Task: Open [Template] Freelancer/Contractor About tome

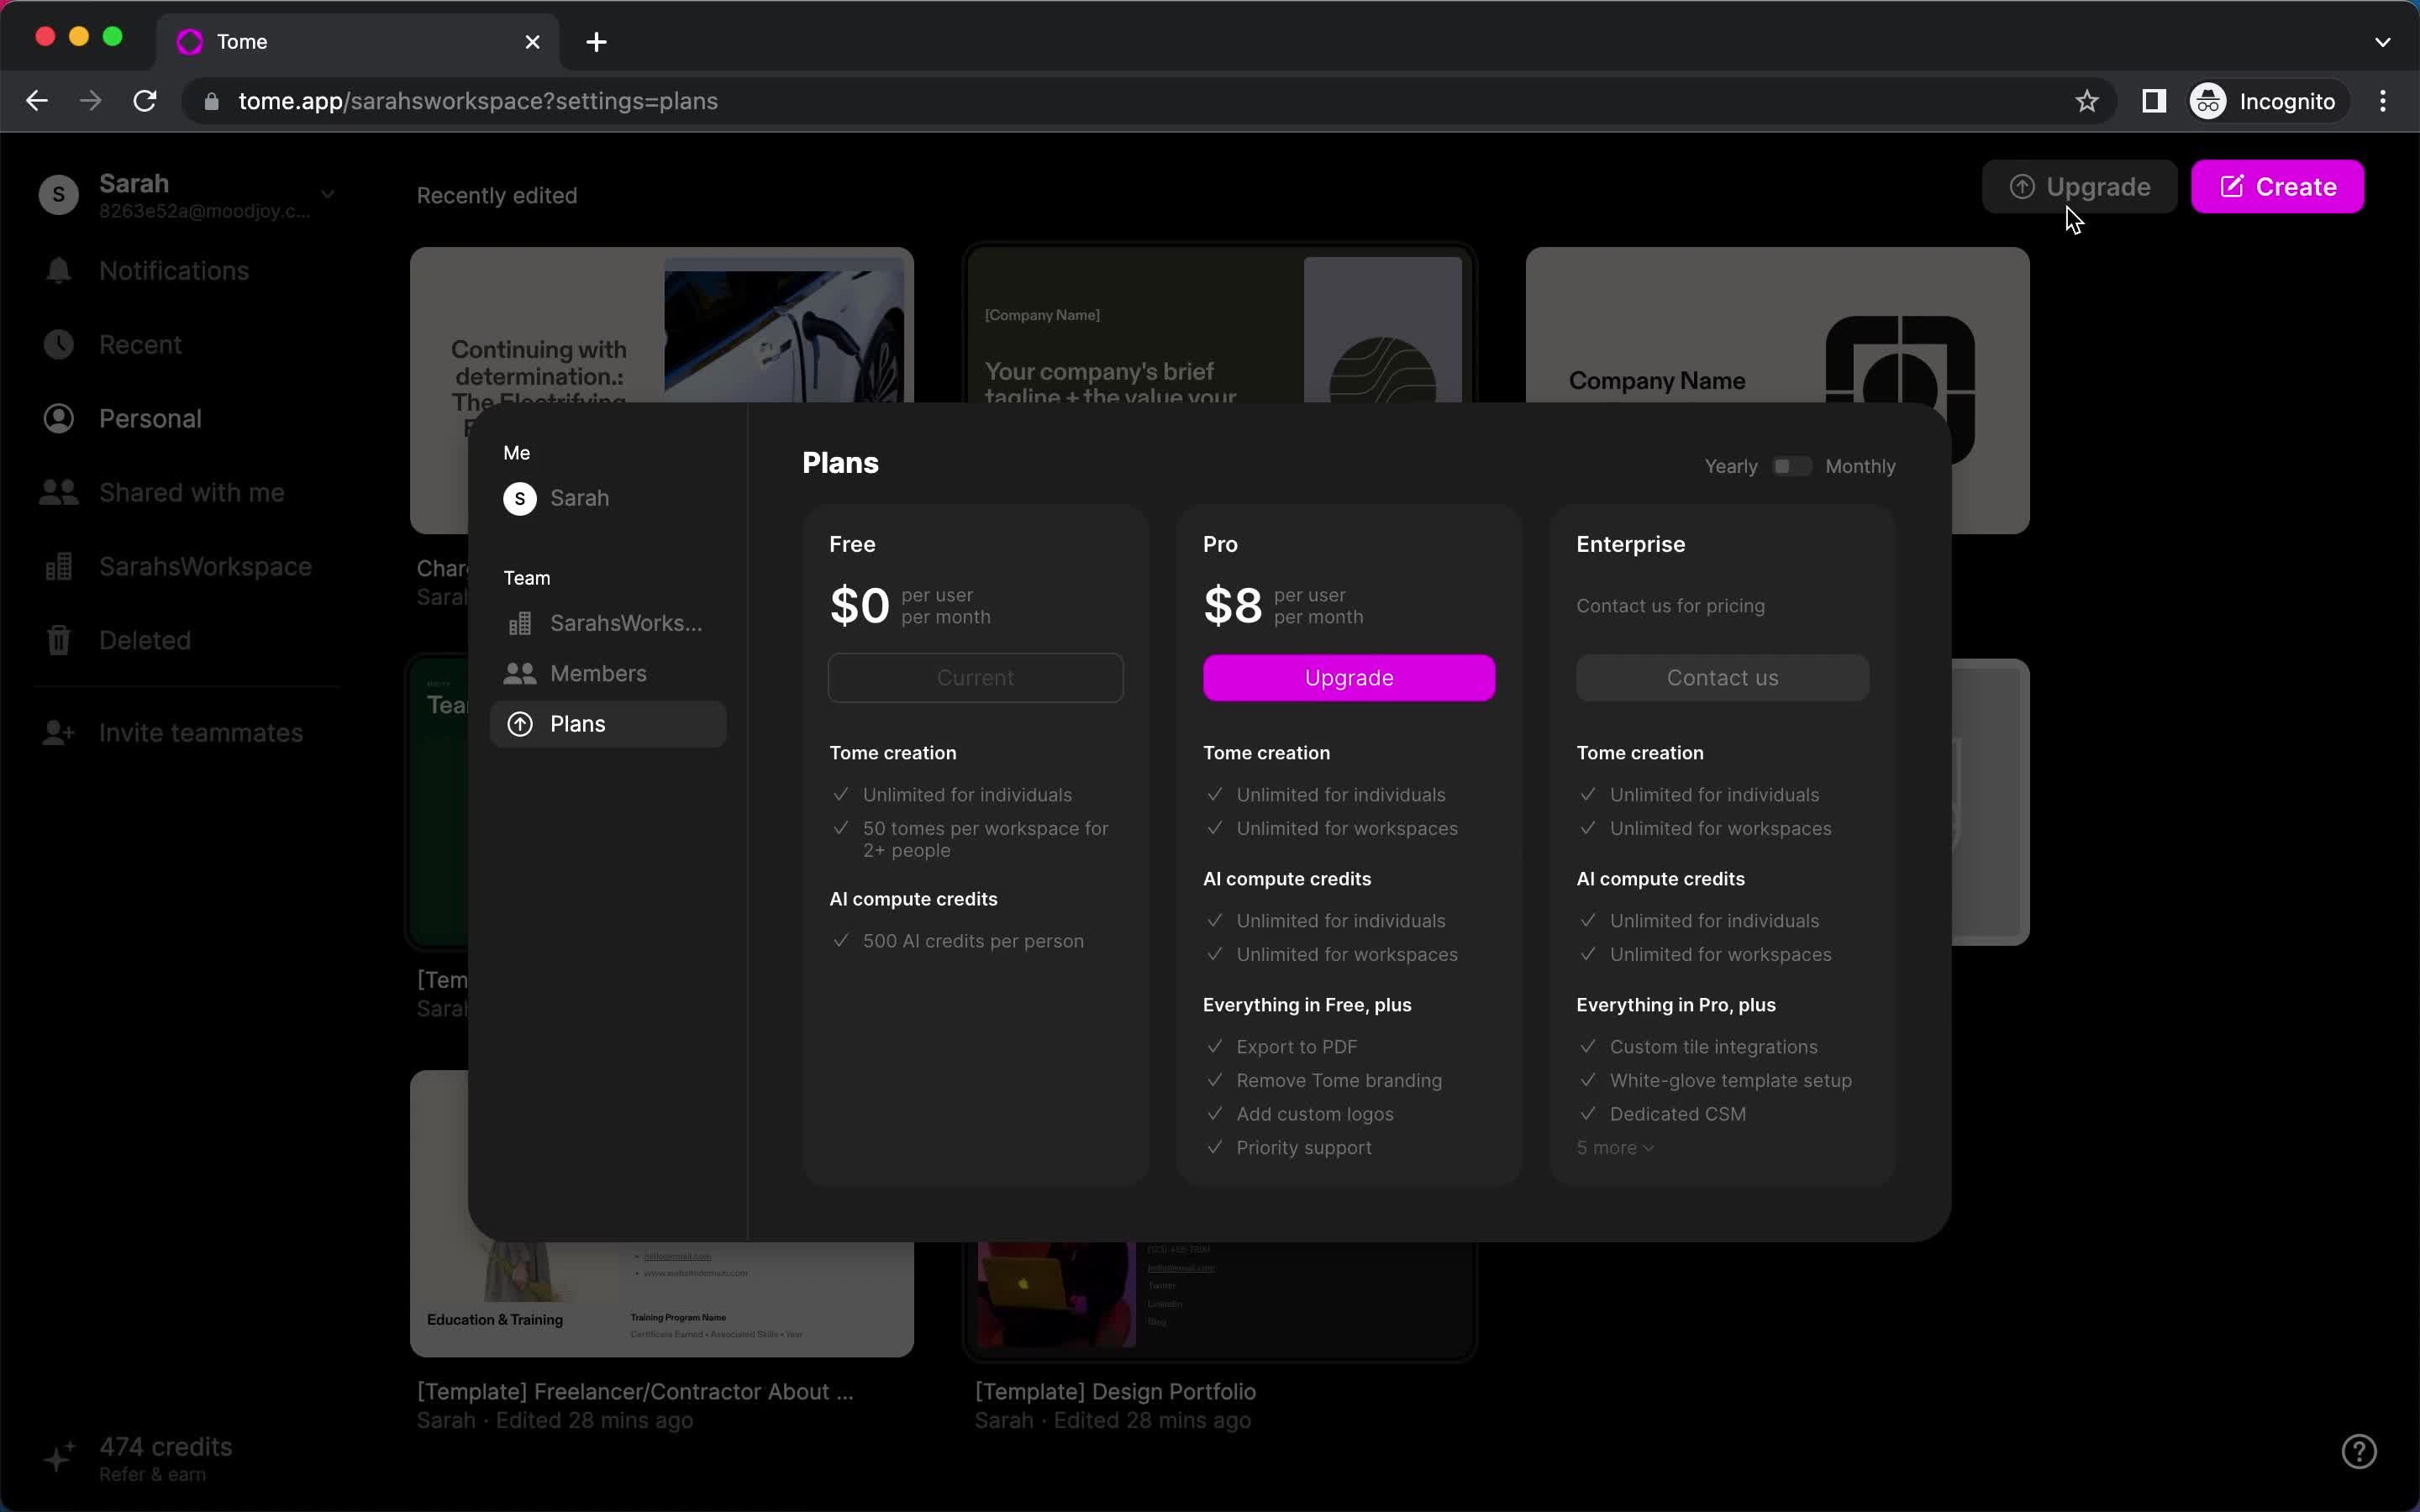Action: pyautogui.click(x=635, y=1392)
